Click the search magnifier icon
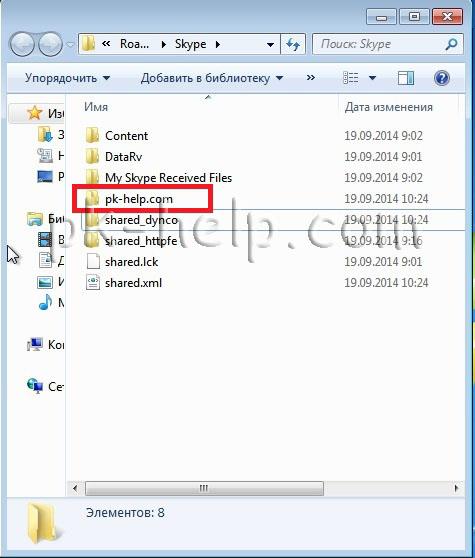 click(451, 44)
